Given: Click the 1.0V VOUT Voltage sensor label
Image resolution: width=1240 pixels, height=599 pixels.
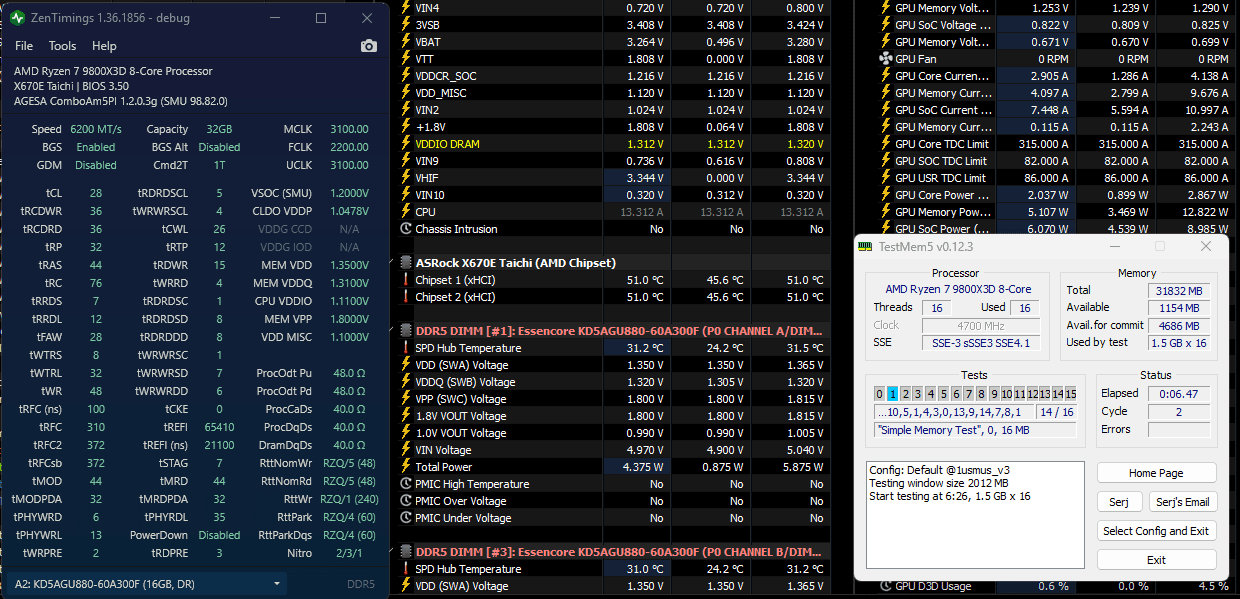Looking at the screenshot, I should pyautogui.click(x=461, y=433).
